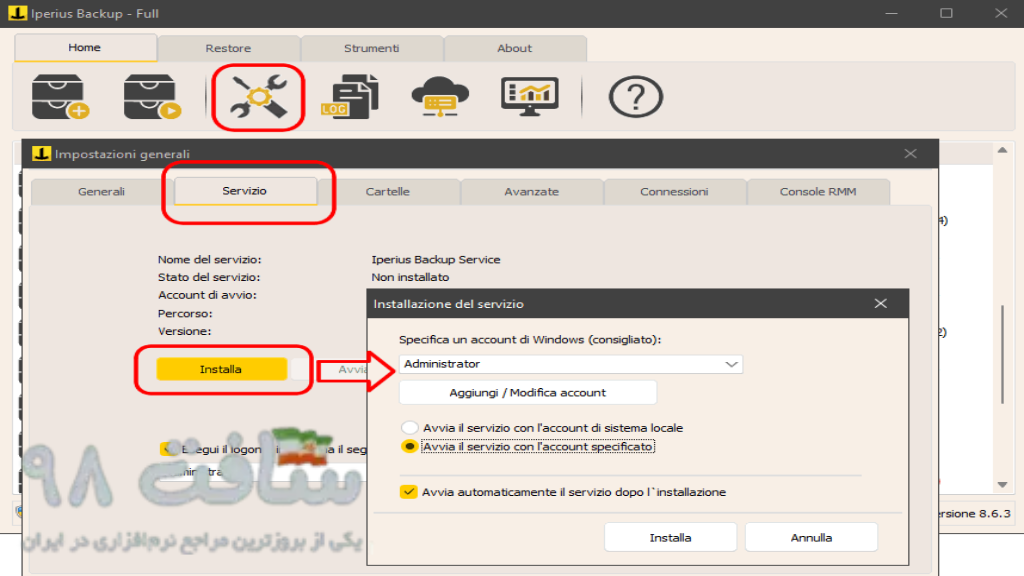Close the Impostazioni generali window
This screenshot has width=1024, height=576.
point(910,153)
